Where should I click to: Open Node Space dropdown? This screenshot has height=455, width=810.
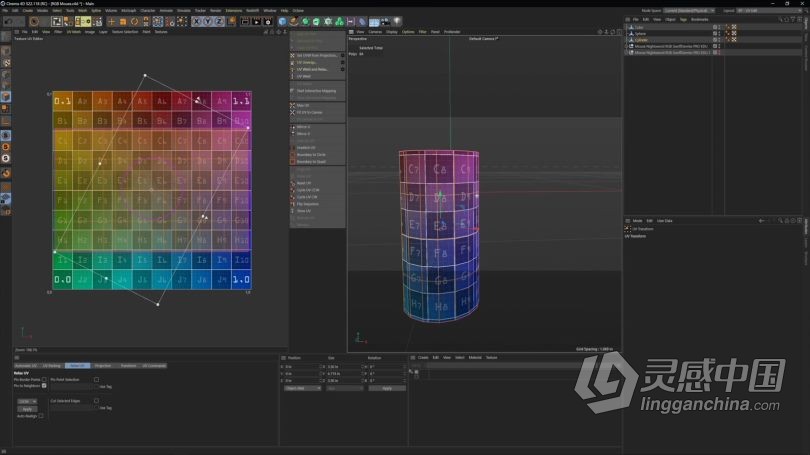[x=689, y=10]
